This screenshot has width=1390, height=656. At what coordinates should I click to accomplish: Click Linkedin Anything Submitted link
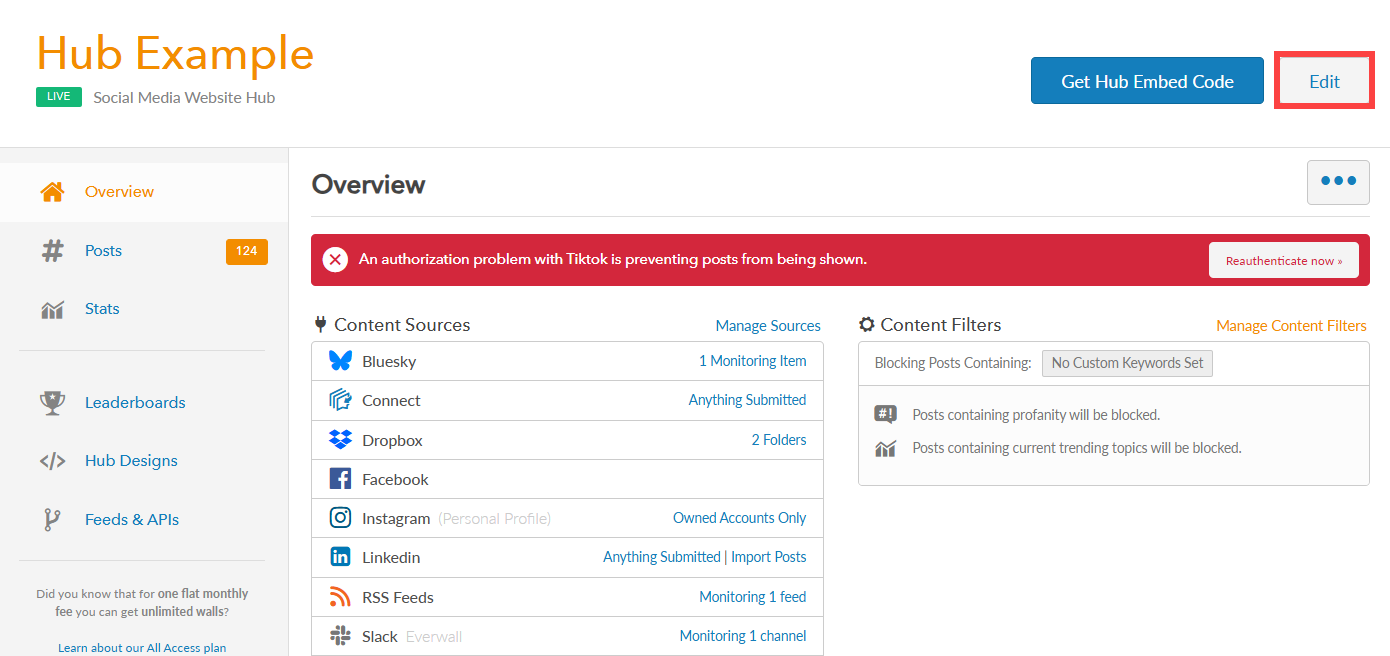(x=662, y=557)
